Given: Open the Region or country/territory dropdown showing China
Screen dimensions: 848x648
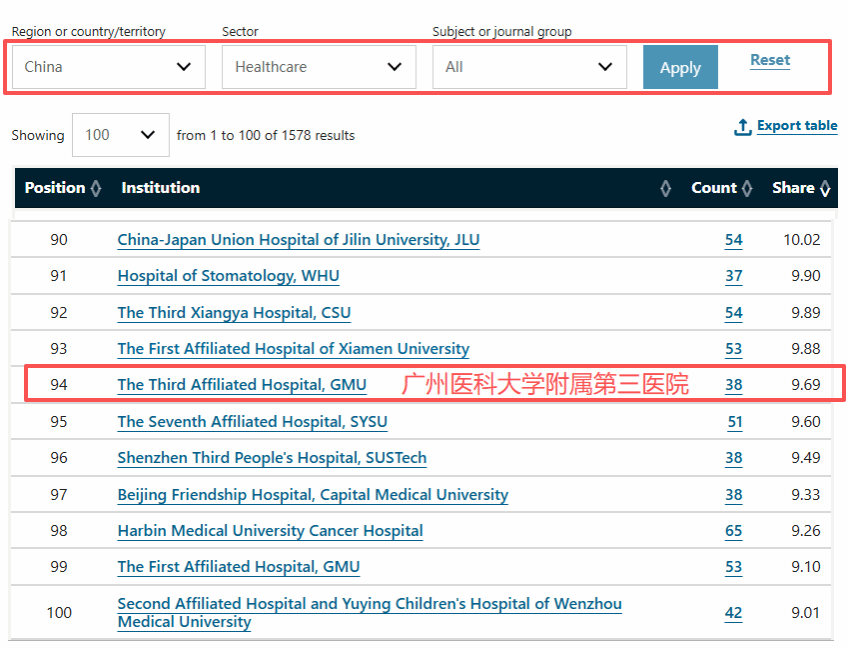Looking at the screenshot, I should pyautogui.click(x=109, y=67).
